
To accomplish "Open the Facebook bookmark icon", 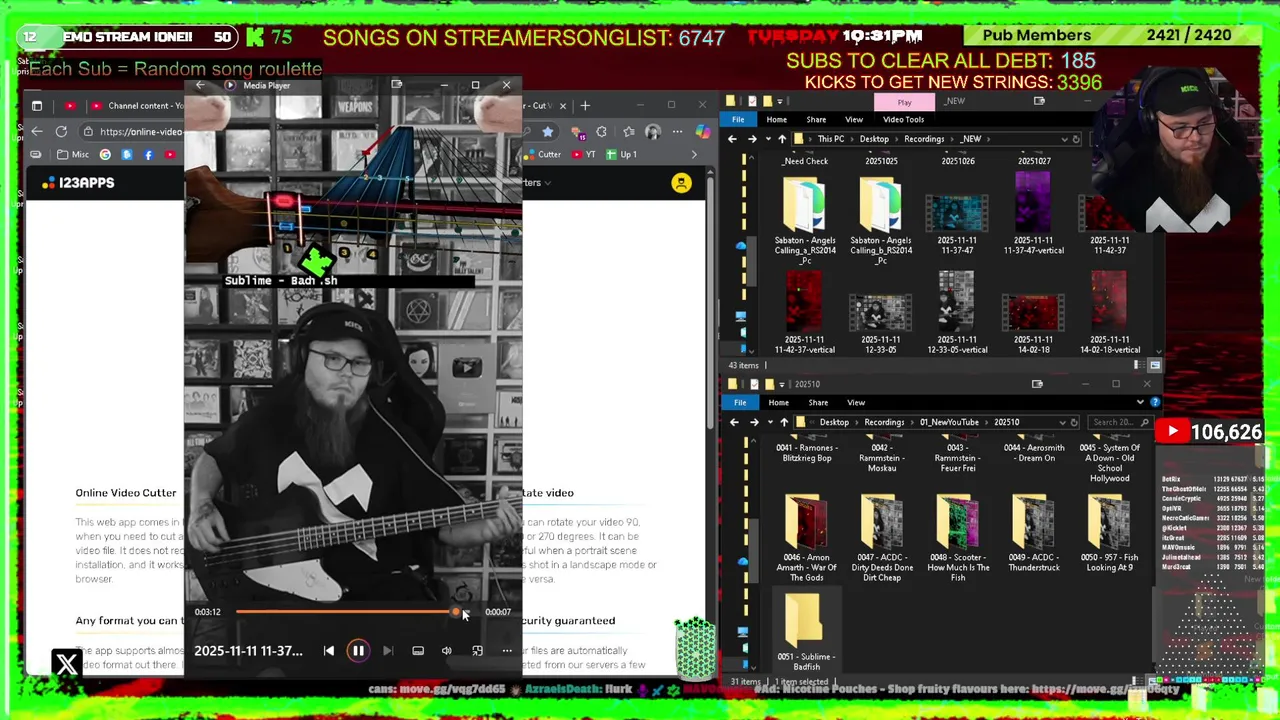I will pos(148,155).
